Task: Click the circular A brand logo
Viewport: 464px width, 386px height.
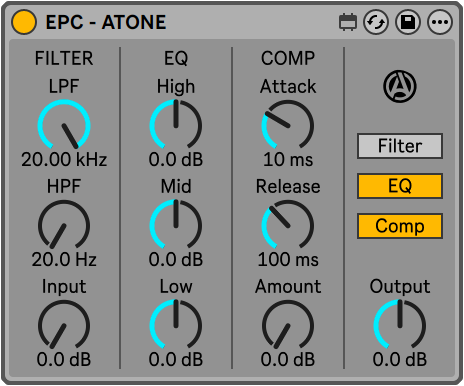Action: click(x=400, y=86)
